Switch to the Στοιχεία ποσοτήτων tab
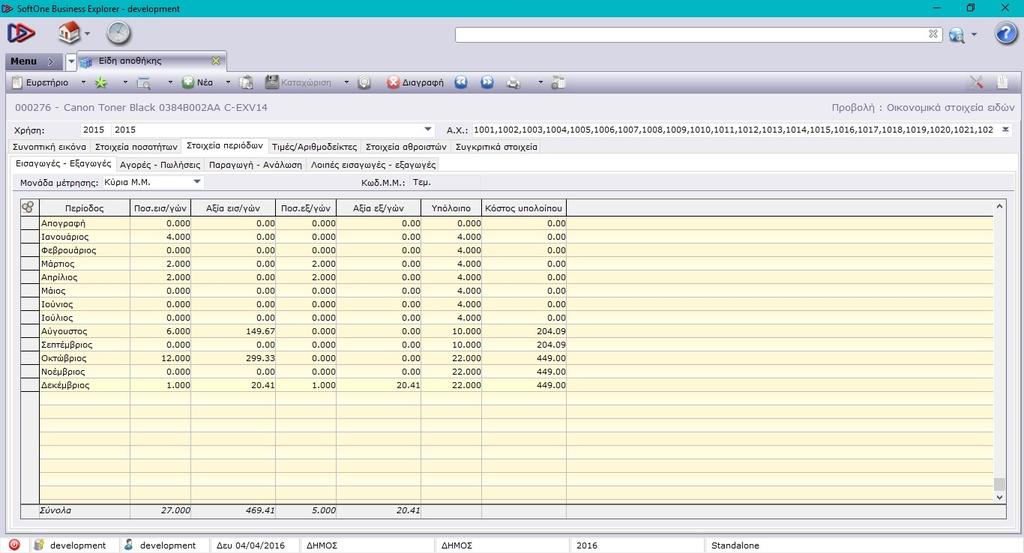Screen dimensions: 1024x553 pyautogui.click(x=136, y=147)
